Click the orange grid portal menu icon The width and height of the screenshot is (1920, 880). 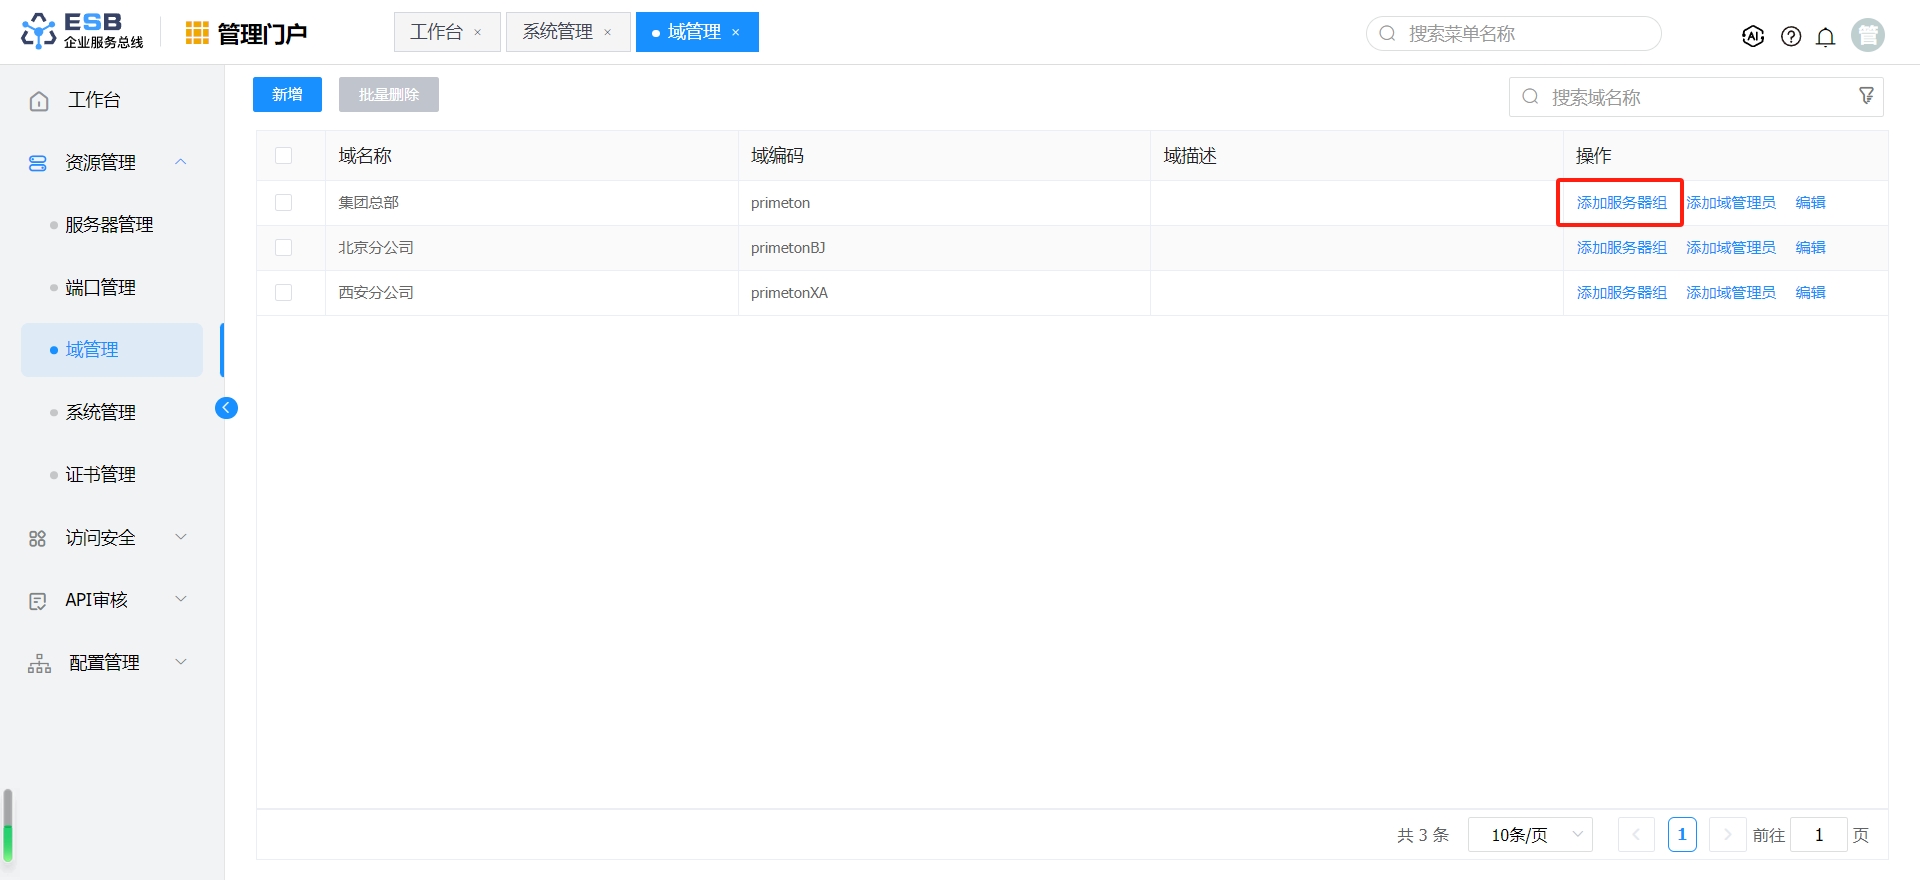click(x=197, y=33)
